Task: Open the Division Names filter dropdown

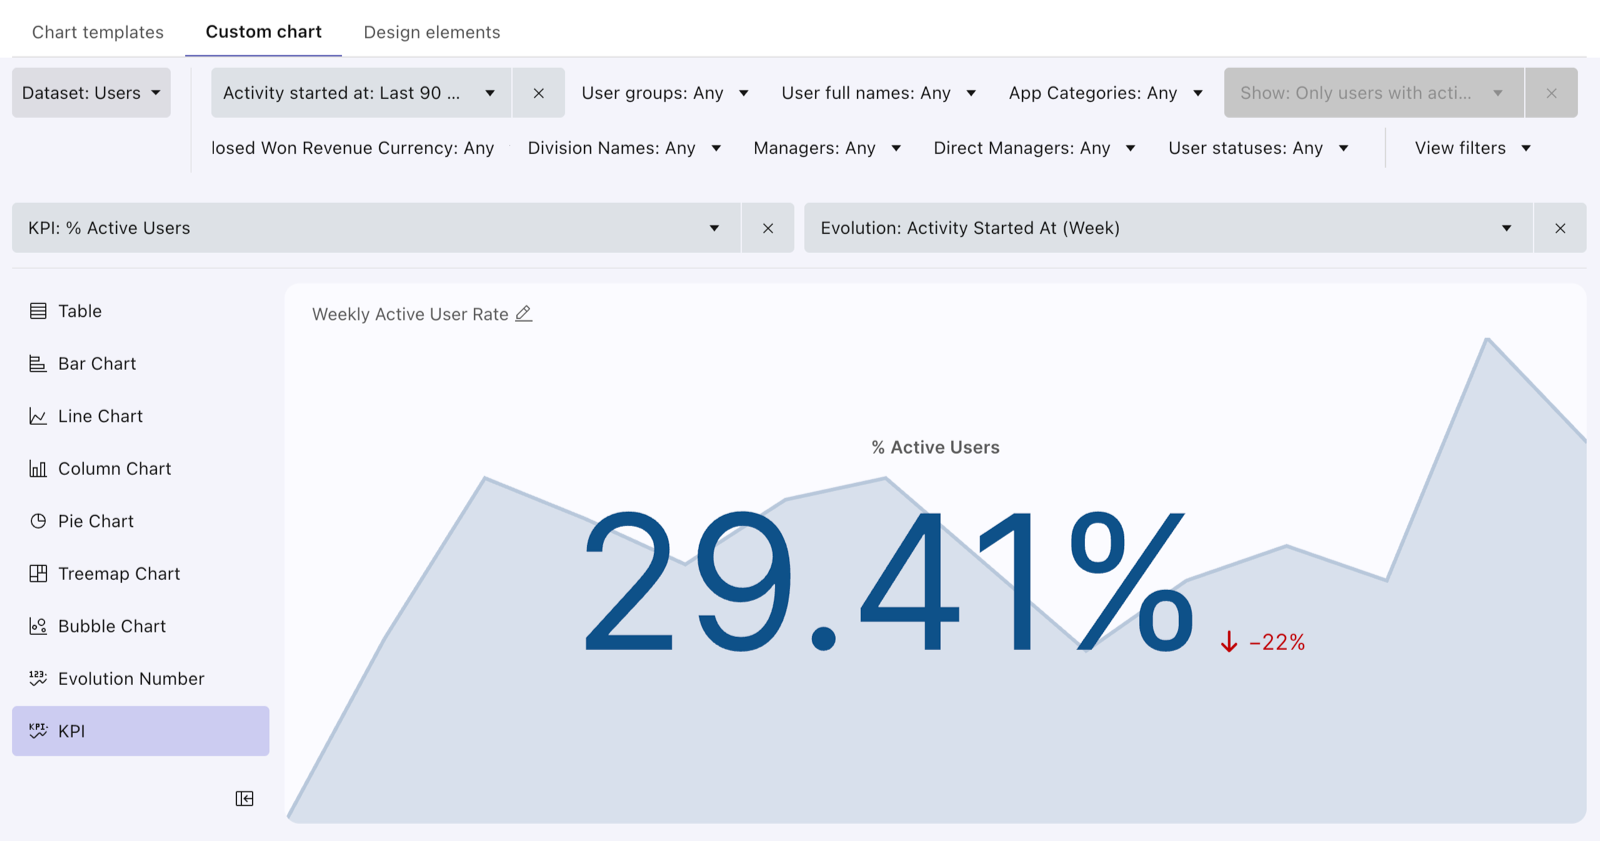Action: click(624, 148)
